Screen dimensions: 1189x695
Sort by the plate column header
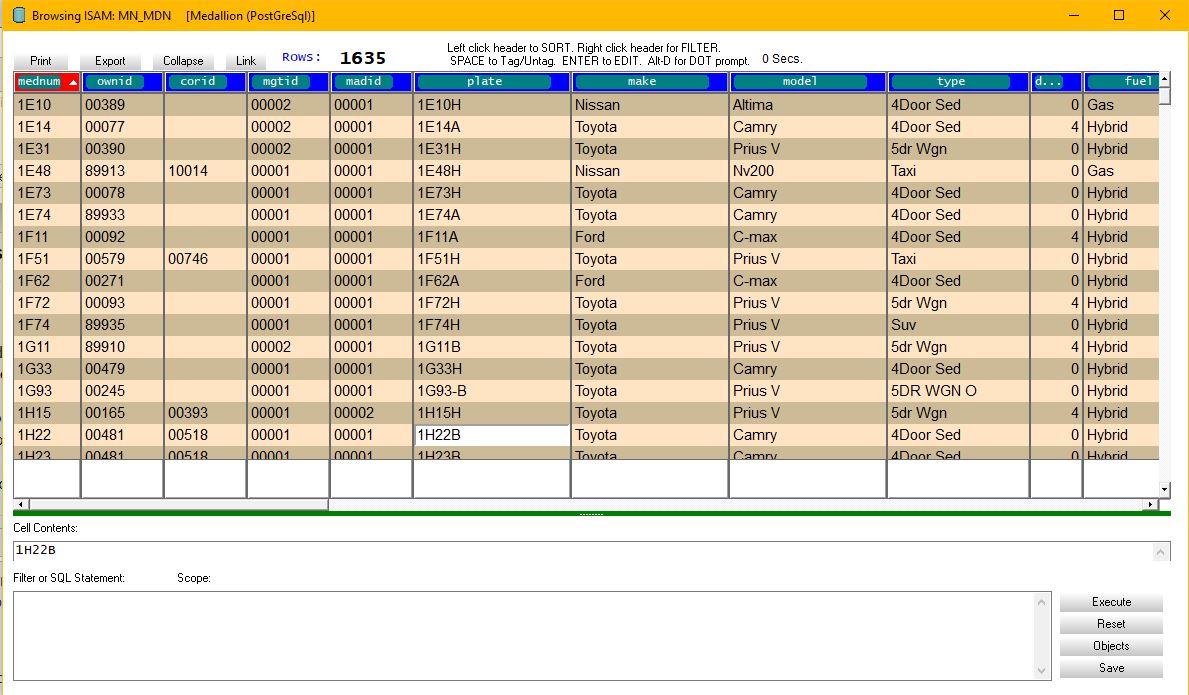[x=484, y=82]
